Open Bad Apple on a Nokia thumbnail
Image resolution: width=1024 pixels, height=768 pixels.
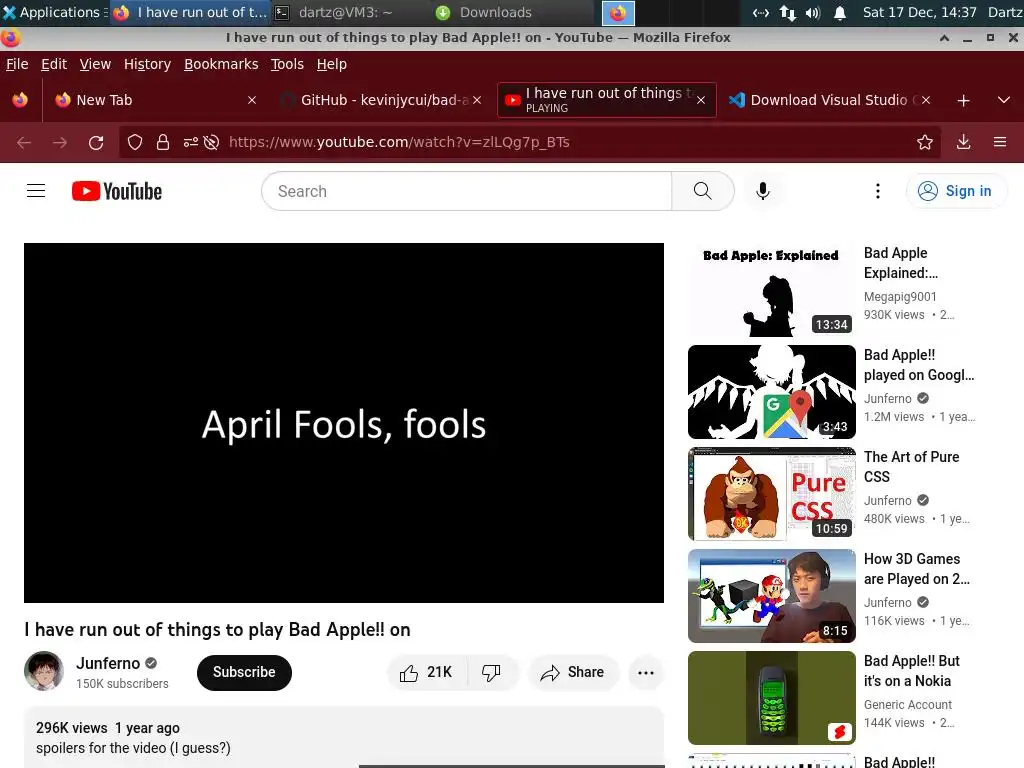[771, 697]
